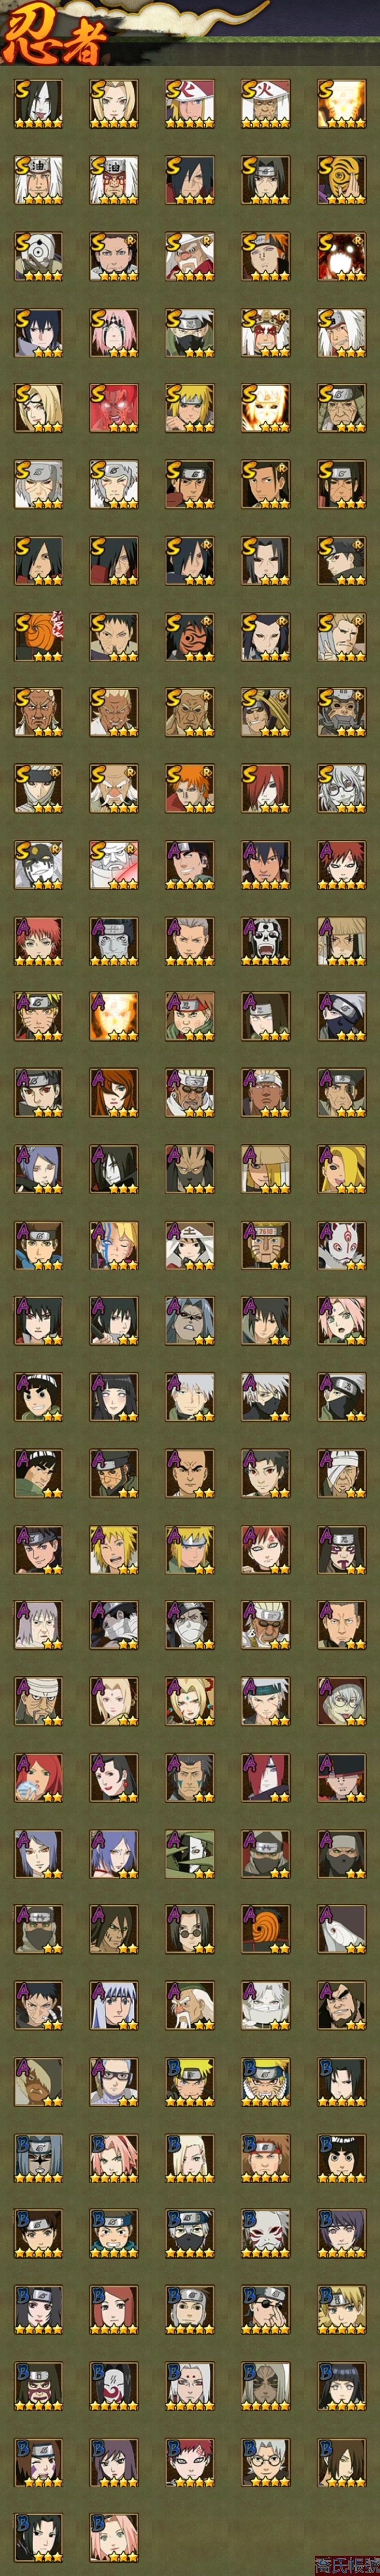Pick the S-rank Sasuke icon beside Sakura
This screenshot has height=2576, width=380.
click(x=38, y=332)
